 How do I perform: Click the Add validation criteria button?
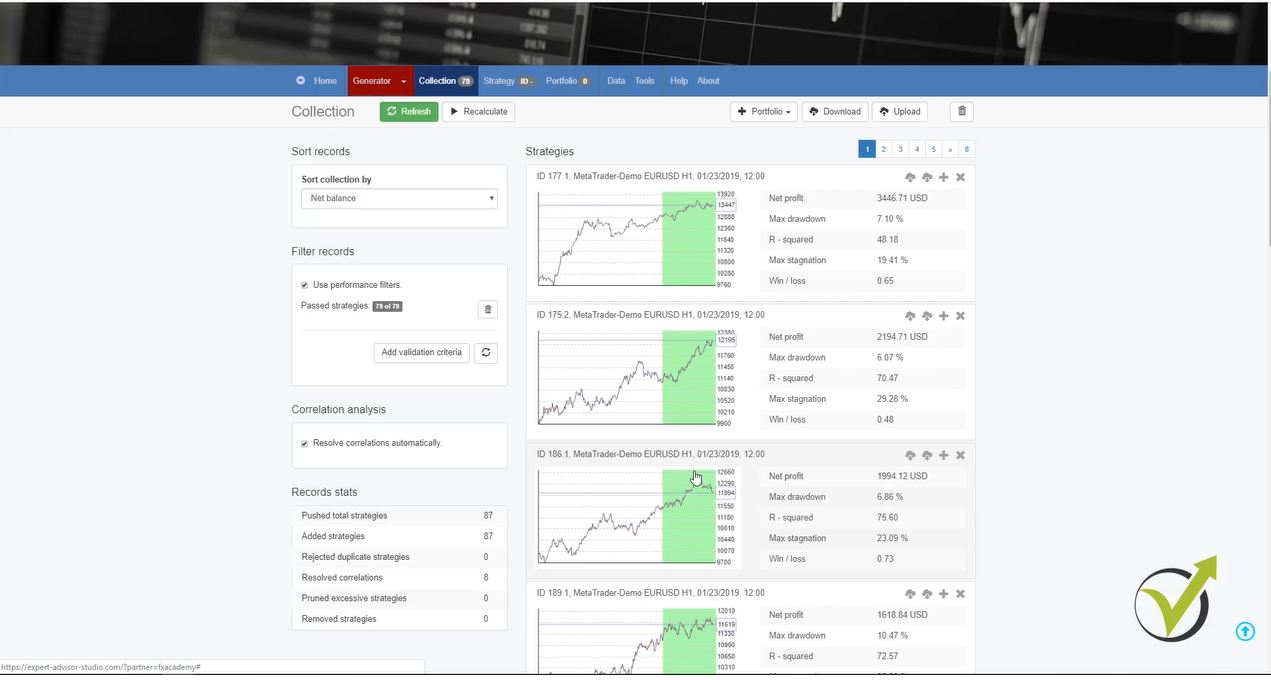tap(420, 352)
